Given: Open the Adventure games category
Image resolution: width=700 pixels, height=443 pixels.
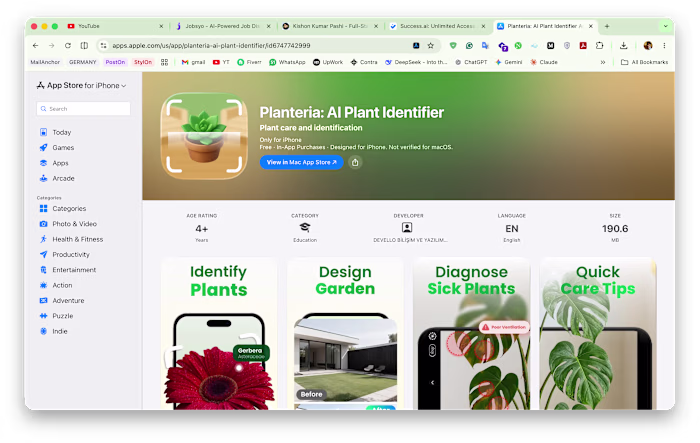Looking at the screenshot, I should pyautogui.click(x=62, y=301).
